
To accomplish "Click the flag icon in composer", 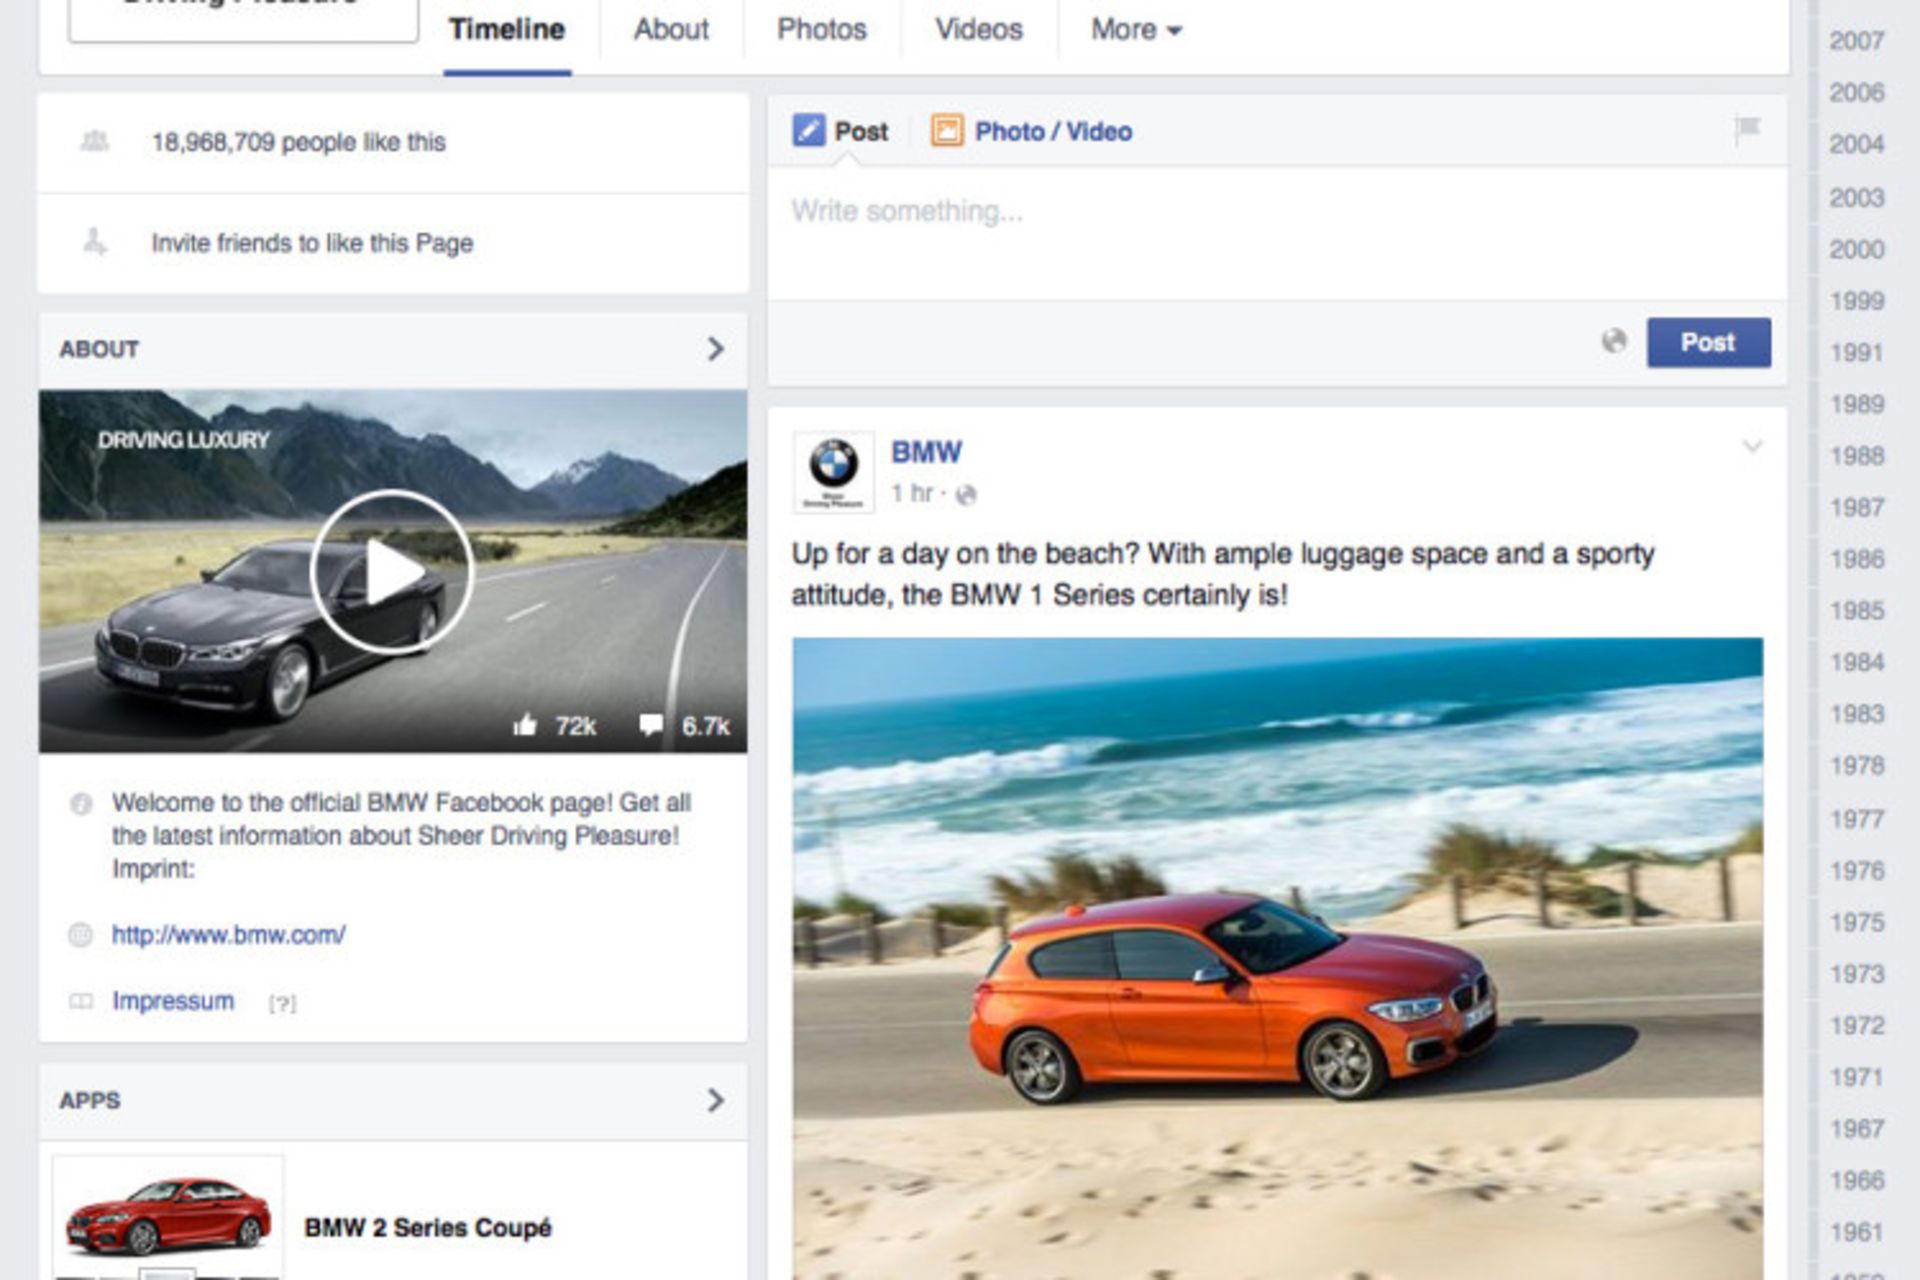I will 1747,129.
